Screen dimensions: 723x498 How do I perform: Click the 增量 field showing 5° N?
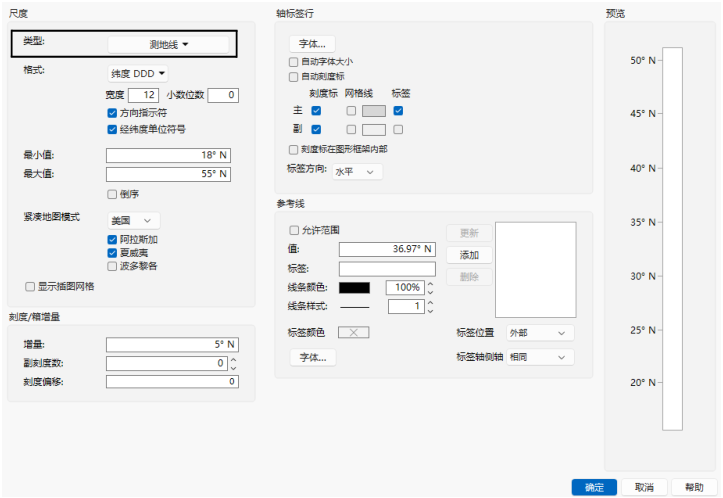(x=172, y=344)
